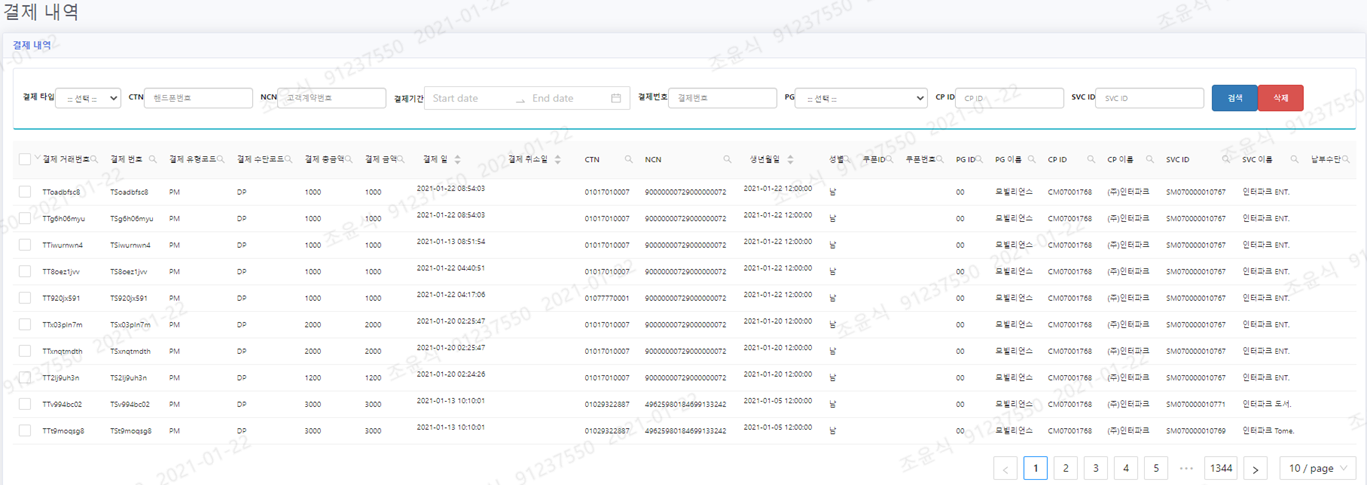Focus the SVC ID input field
Screen dimensions: 1367x485
point(1150,98)
